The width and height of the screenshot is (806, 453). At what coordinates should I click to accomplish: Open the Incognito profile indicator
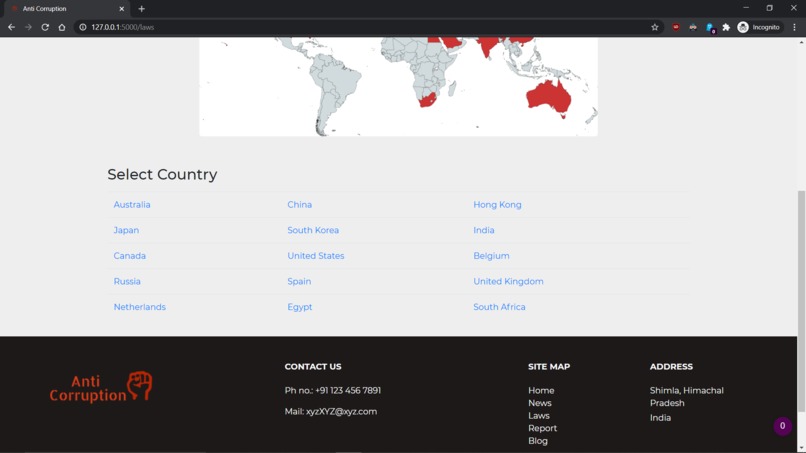tap(759, 27)
